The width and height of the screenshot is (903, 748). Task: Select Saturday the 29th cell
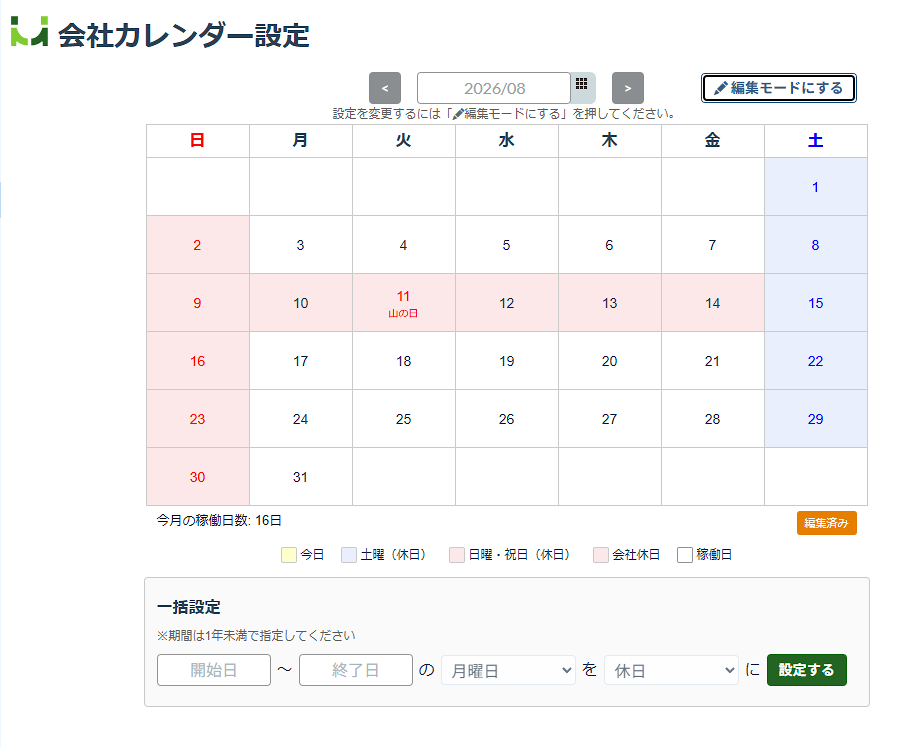click(815, 419)
